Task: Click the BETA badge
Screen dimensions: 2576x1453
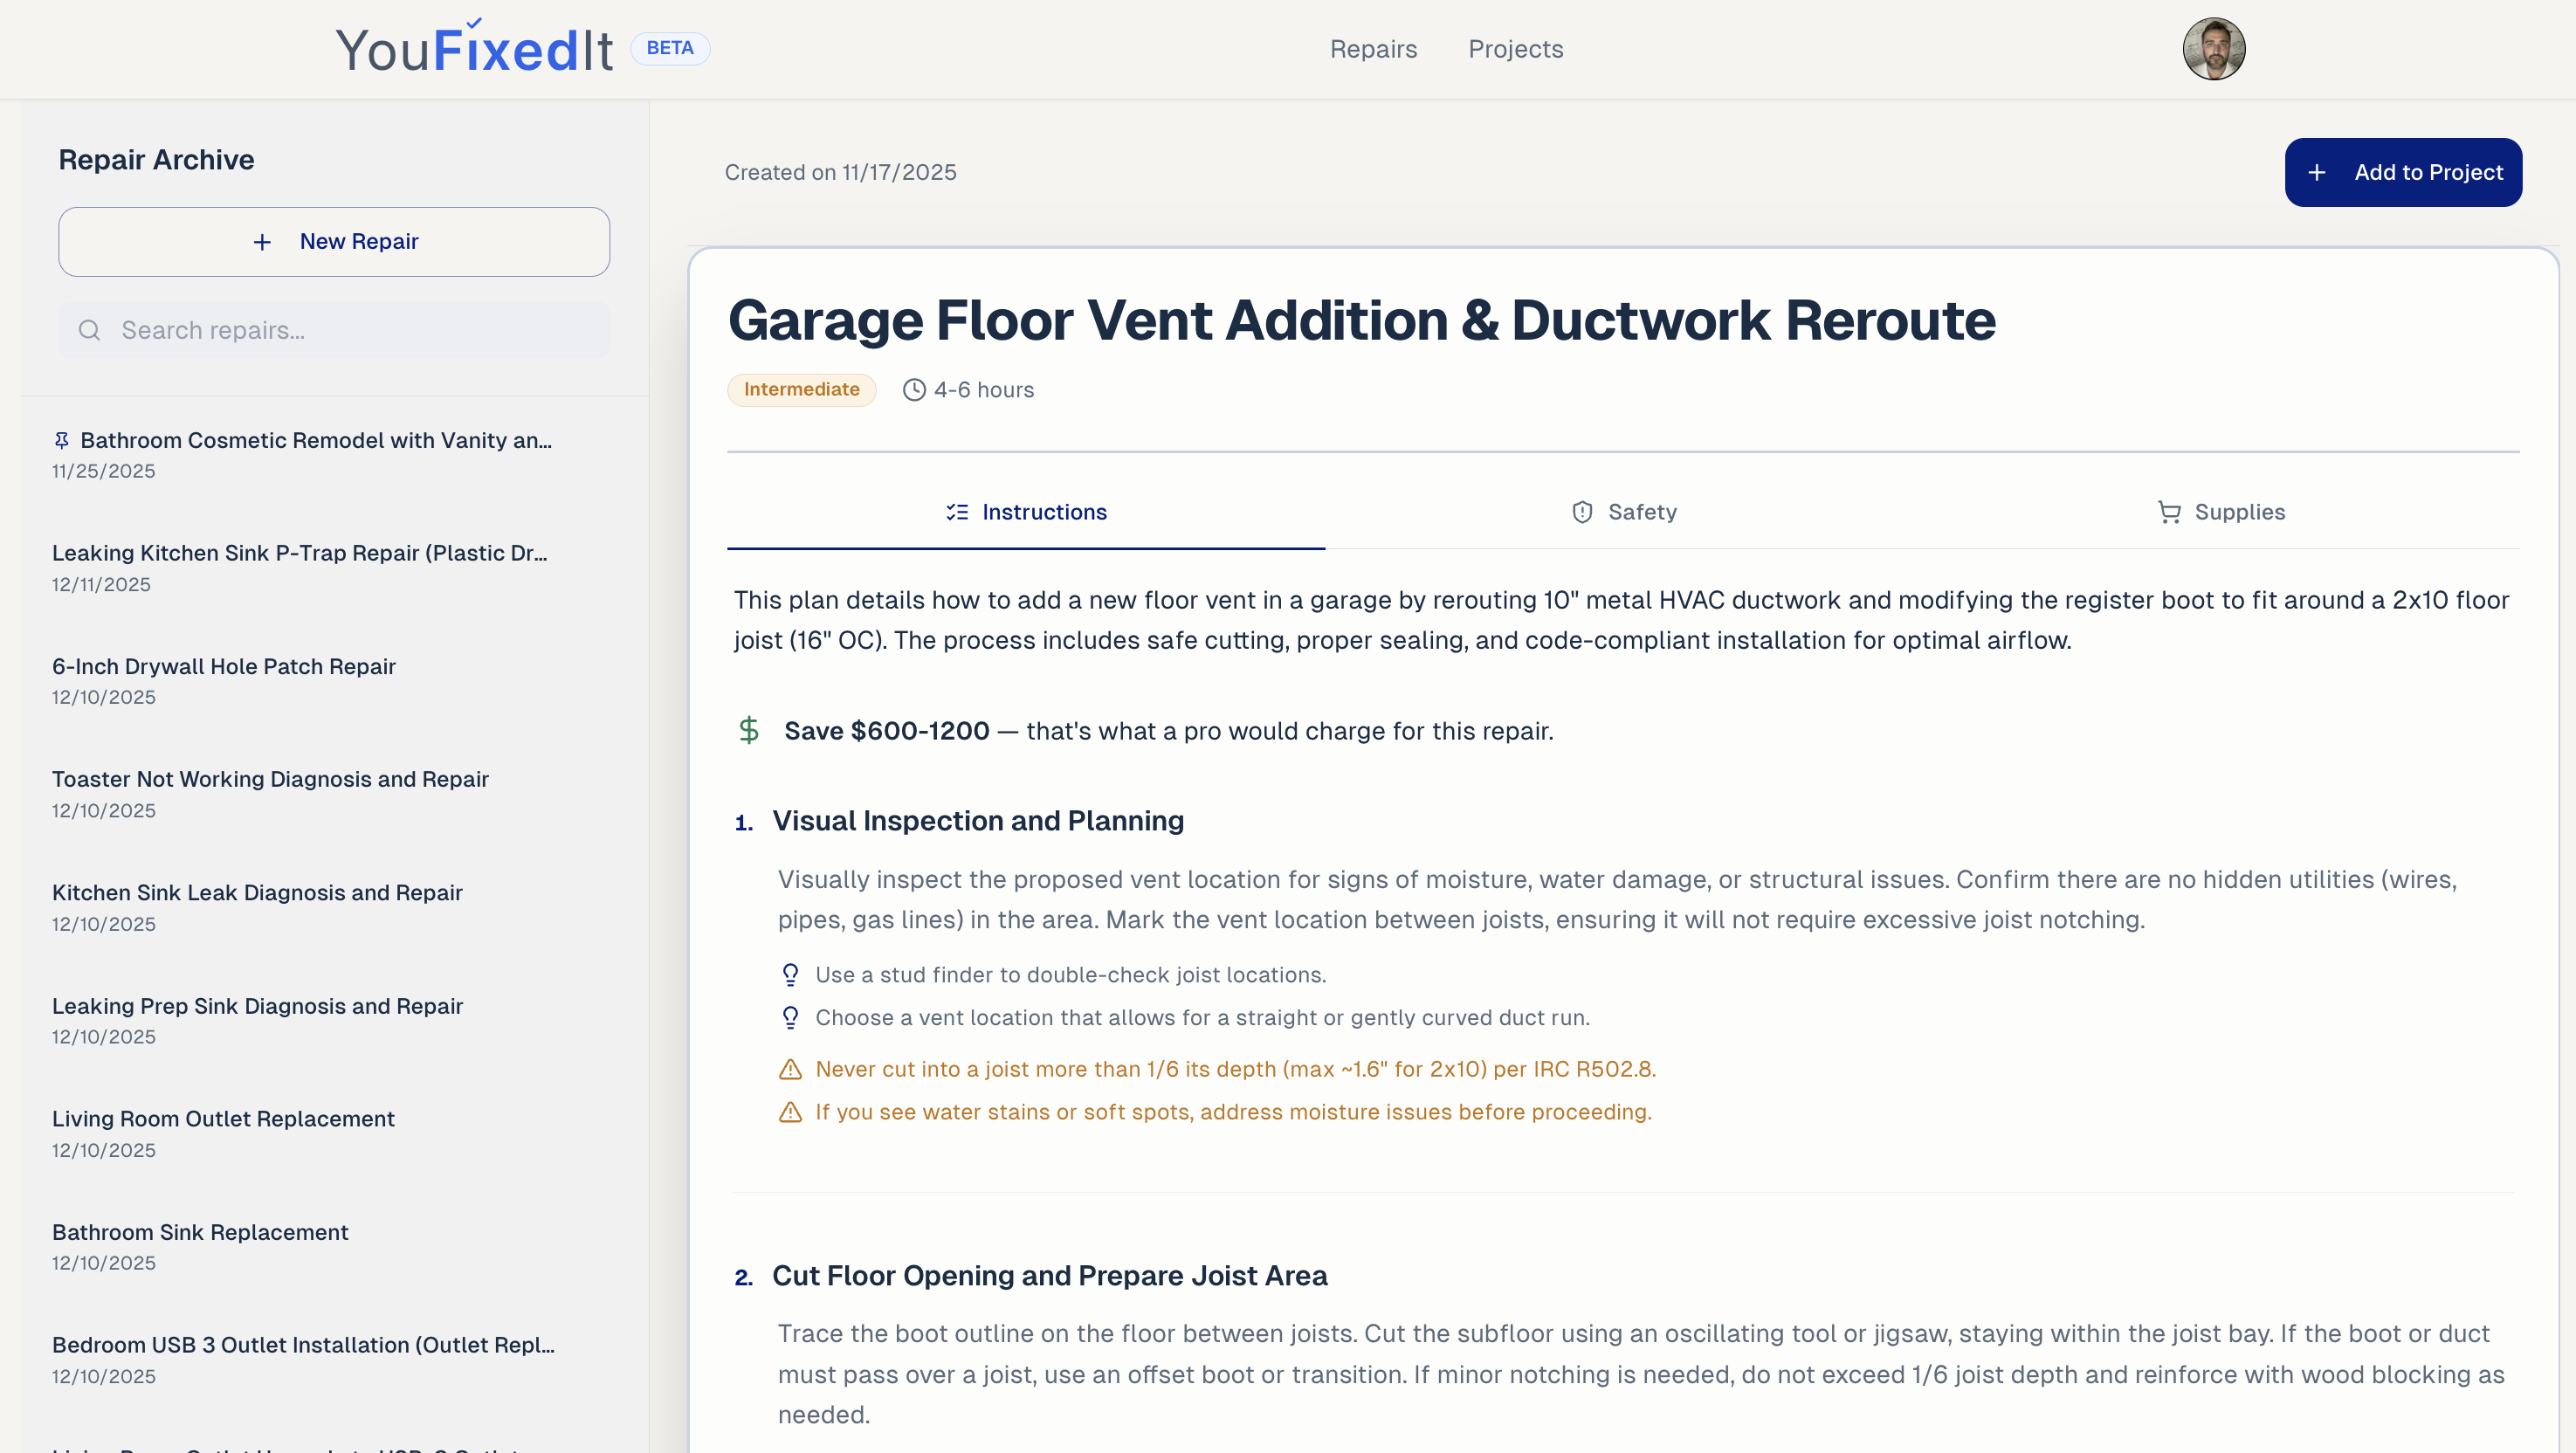Action: [x=670, y=48]
